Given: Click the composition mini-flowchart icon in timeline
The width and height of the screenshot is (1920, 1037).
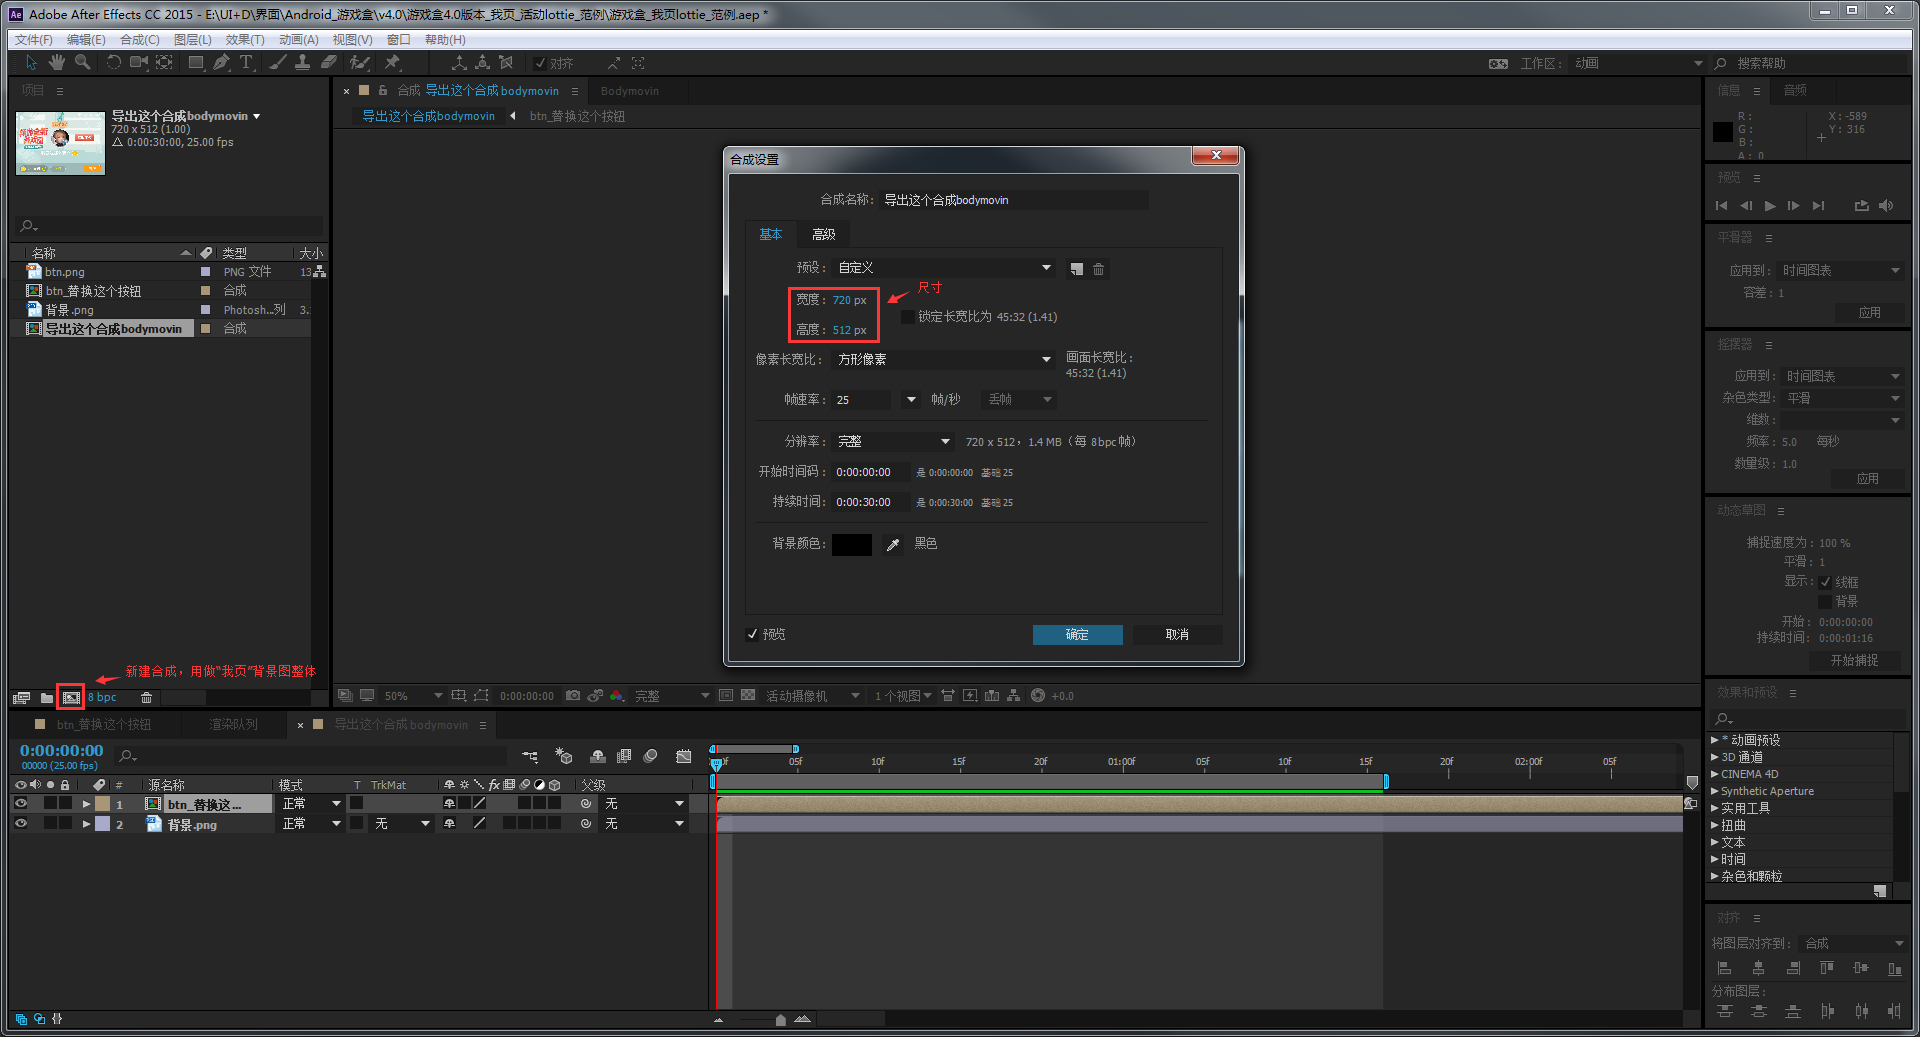Looking at the screenshot, I should (x=530, y=757).
